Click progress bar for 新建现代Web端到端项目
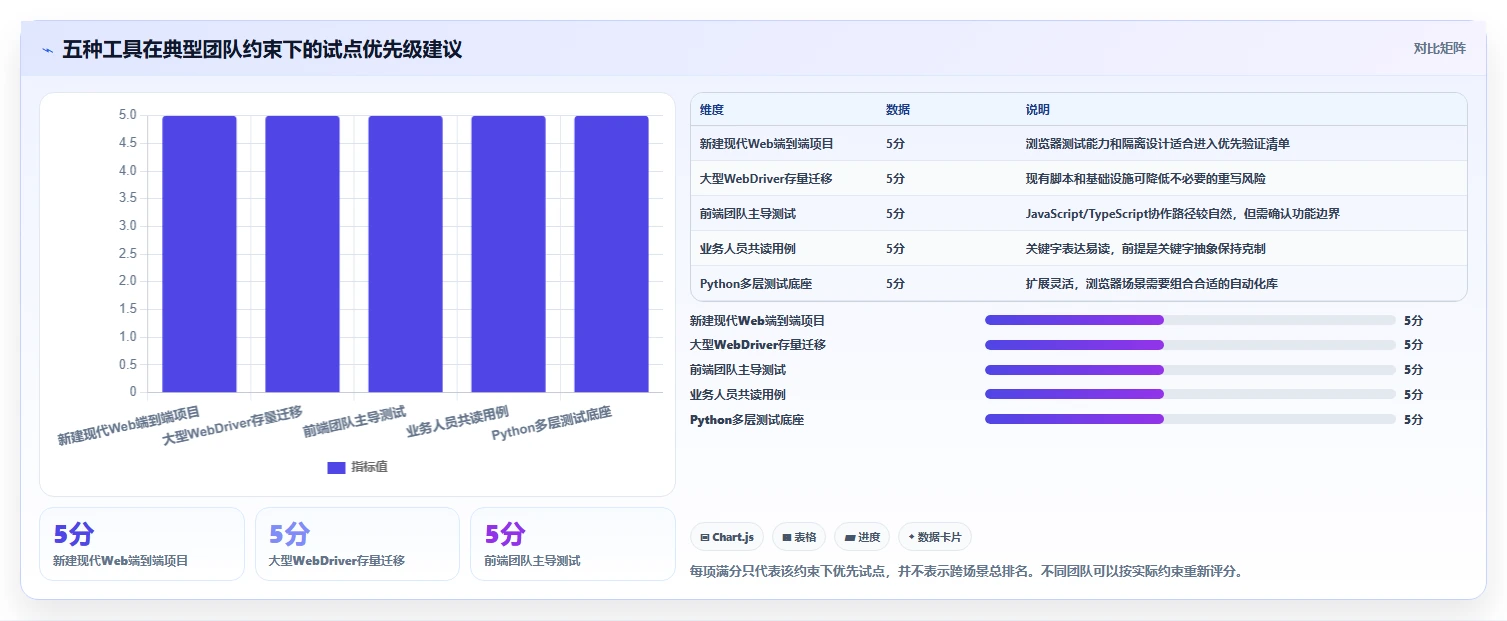1507x621 pixels. (1190, 320)
